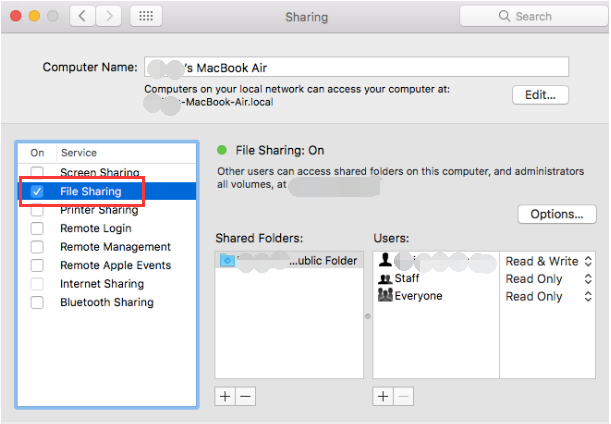Click the single user icon in Users list
Image resolution: width=611 pixels, height=424 pixels.
coord(385,260)
